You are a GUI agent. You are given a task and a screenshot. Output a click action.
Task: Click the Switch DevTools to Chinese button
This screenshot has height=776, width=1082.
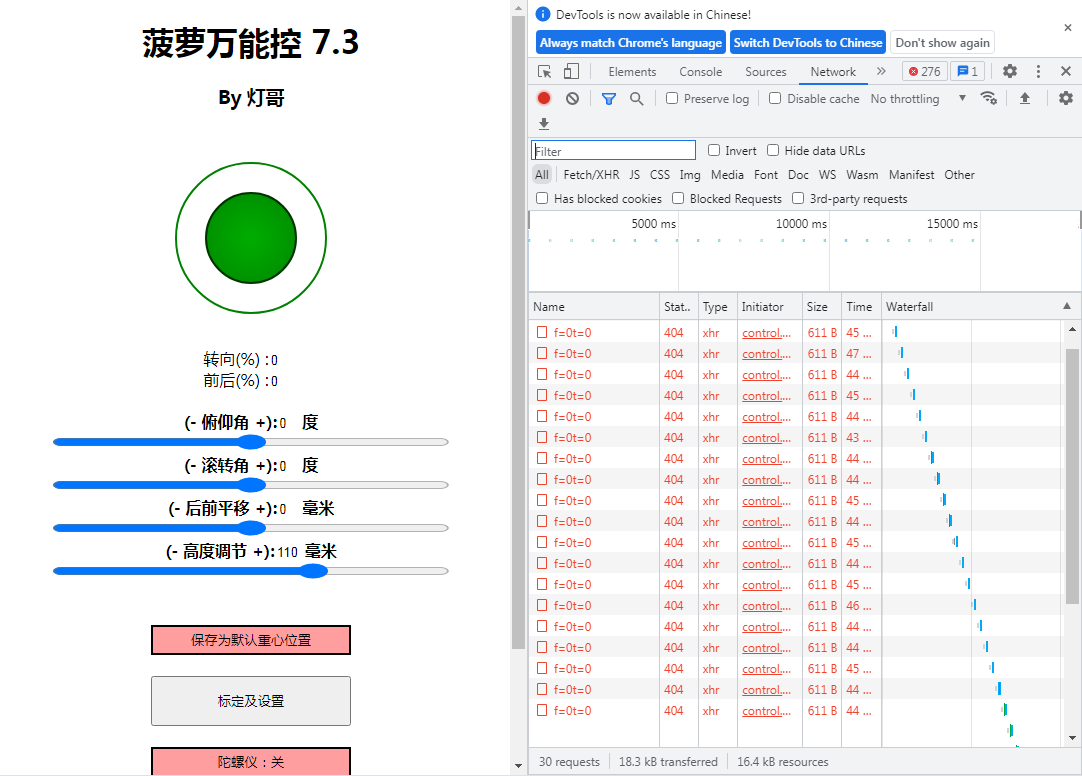[808, 42]
